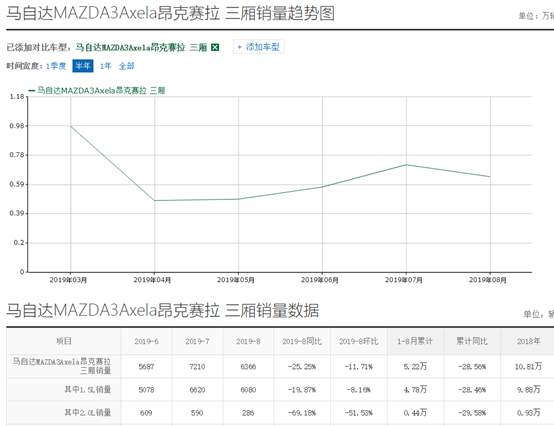Image resolution: width=554 pixels, height=426 pixels.
Task: Click the cell value 4.78万
Action: coord(415,390)
